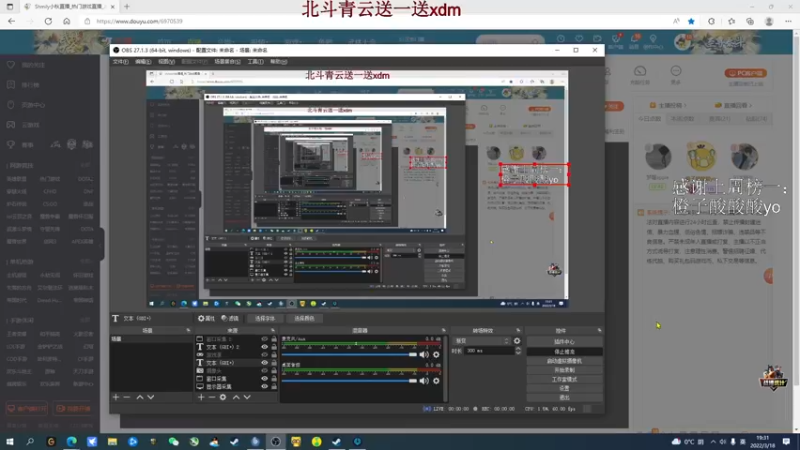Toggle lock on 窗口采集 source

click(x=274, y=379)
